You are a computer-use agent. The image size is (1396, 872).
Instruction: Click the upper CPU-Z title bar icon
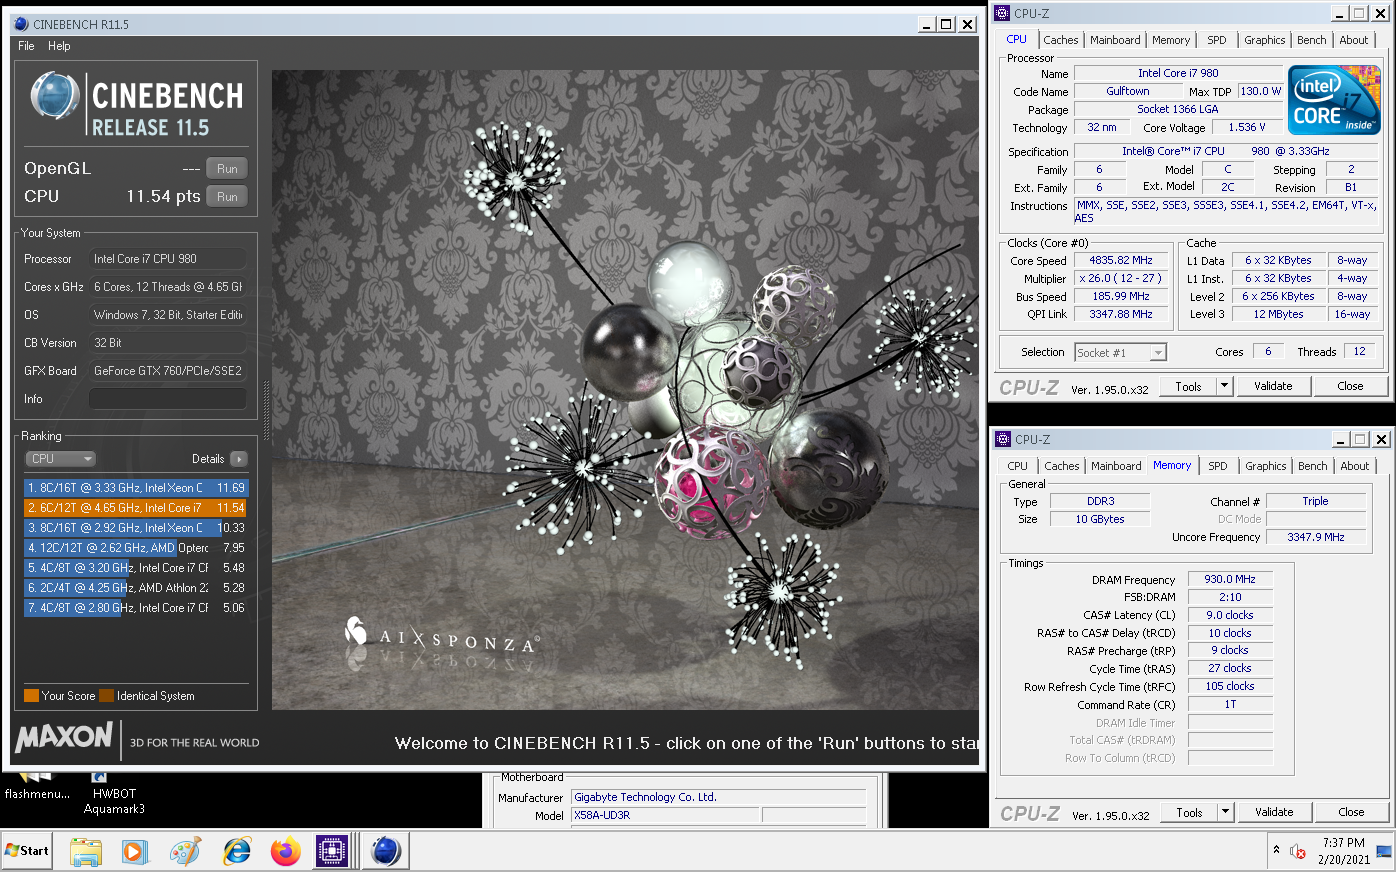coord(1002,13)
